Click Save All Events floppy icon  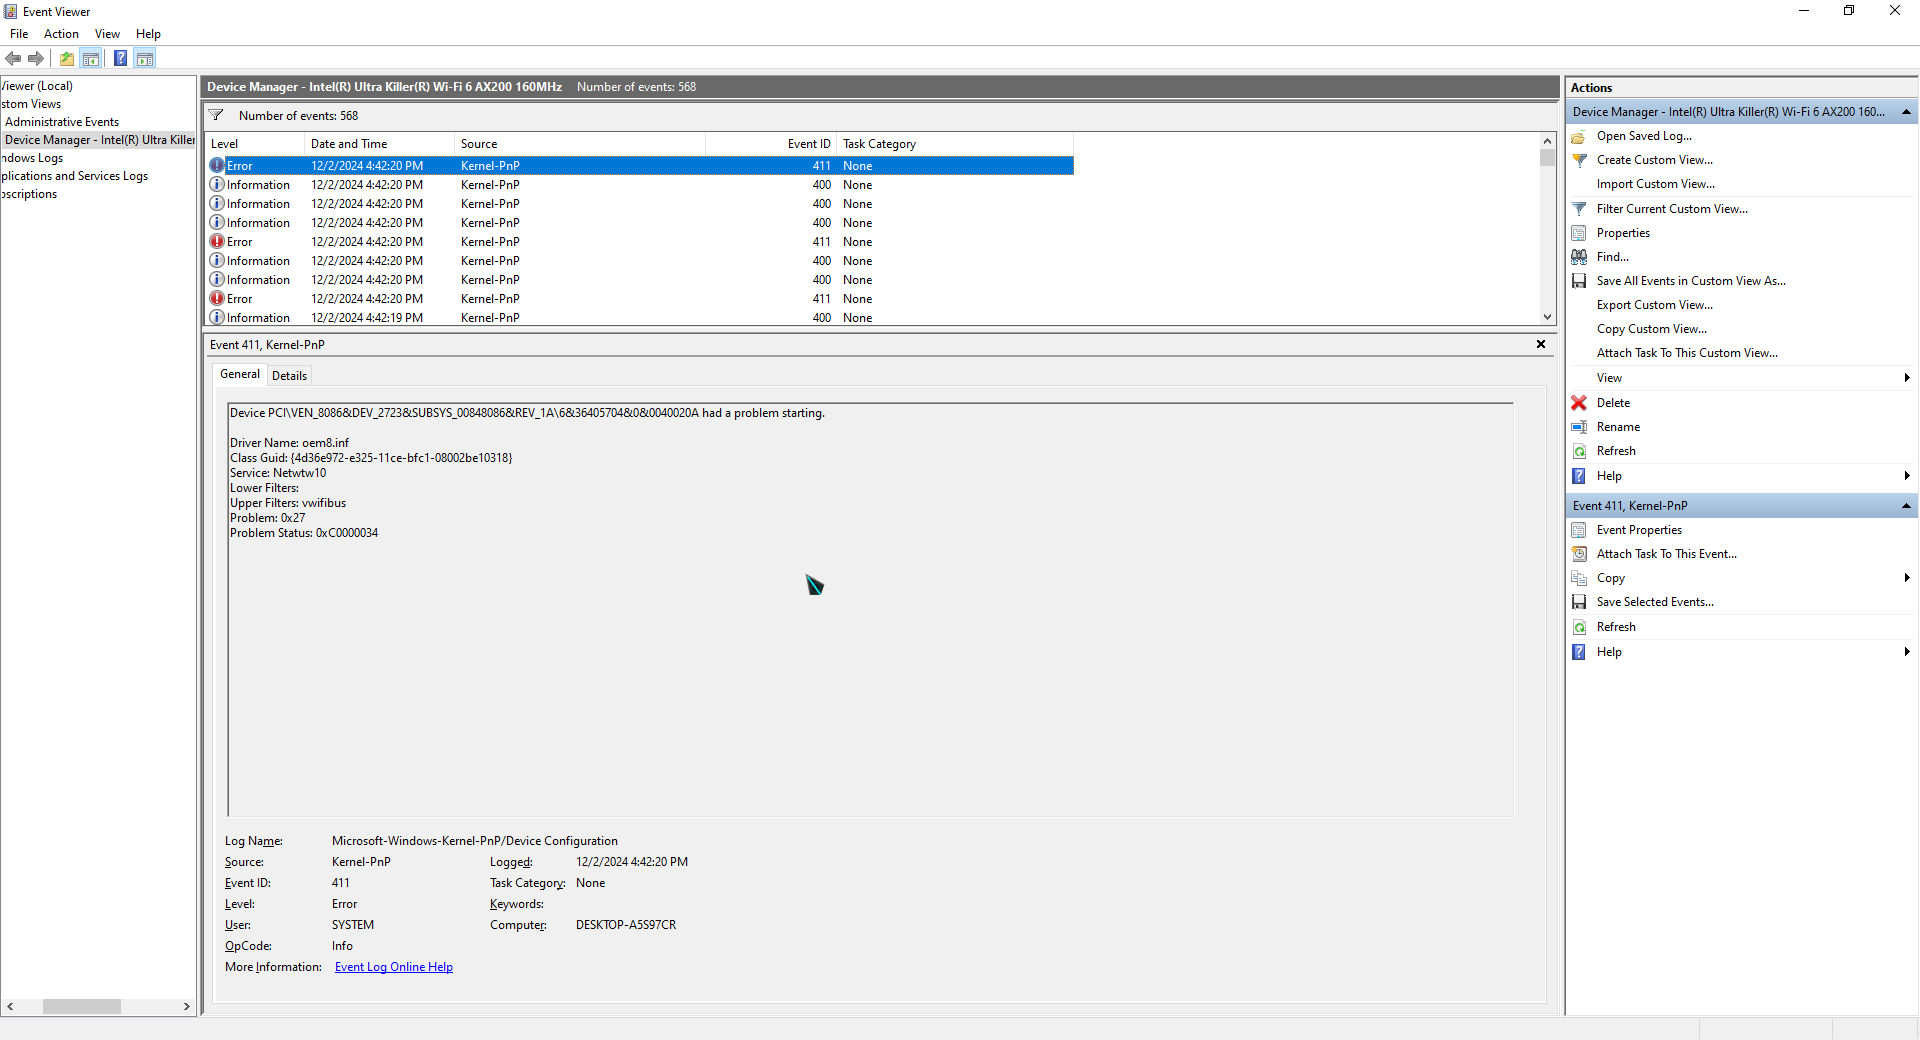click(x=1579, y=281)
